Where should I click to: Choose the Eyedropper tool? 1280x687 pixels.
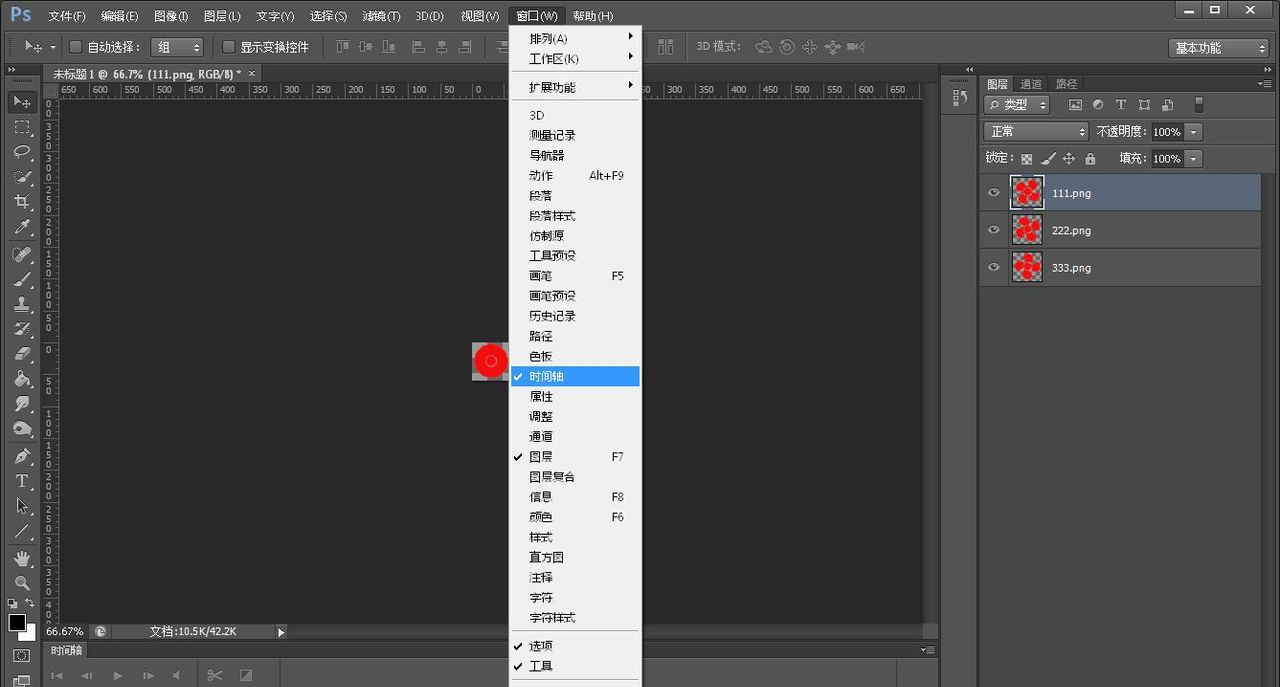pyautogui.click(x=22, y=227)
